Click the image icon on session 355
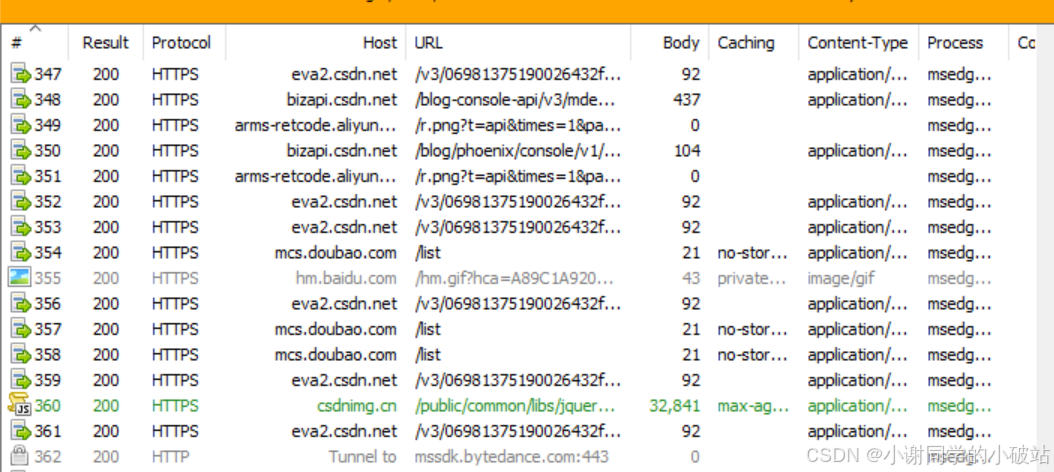 19,278
